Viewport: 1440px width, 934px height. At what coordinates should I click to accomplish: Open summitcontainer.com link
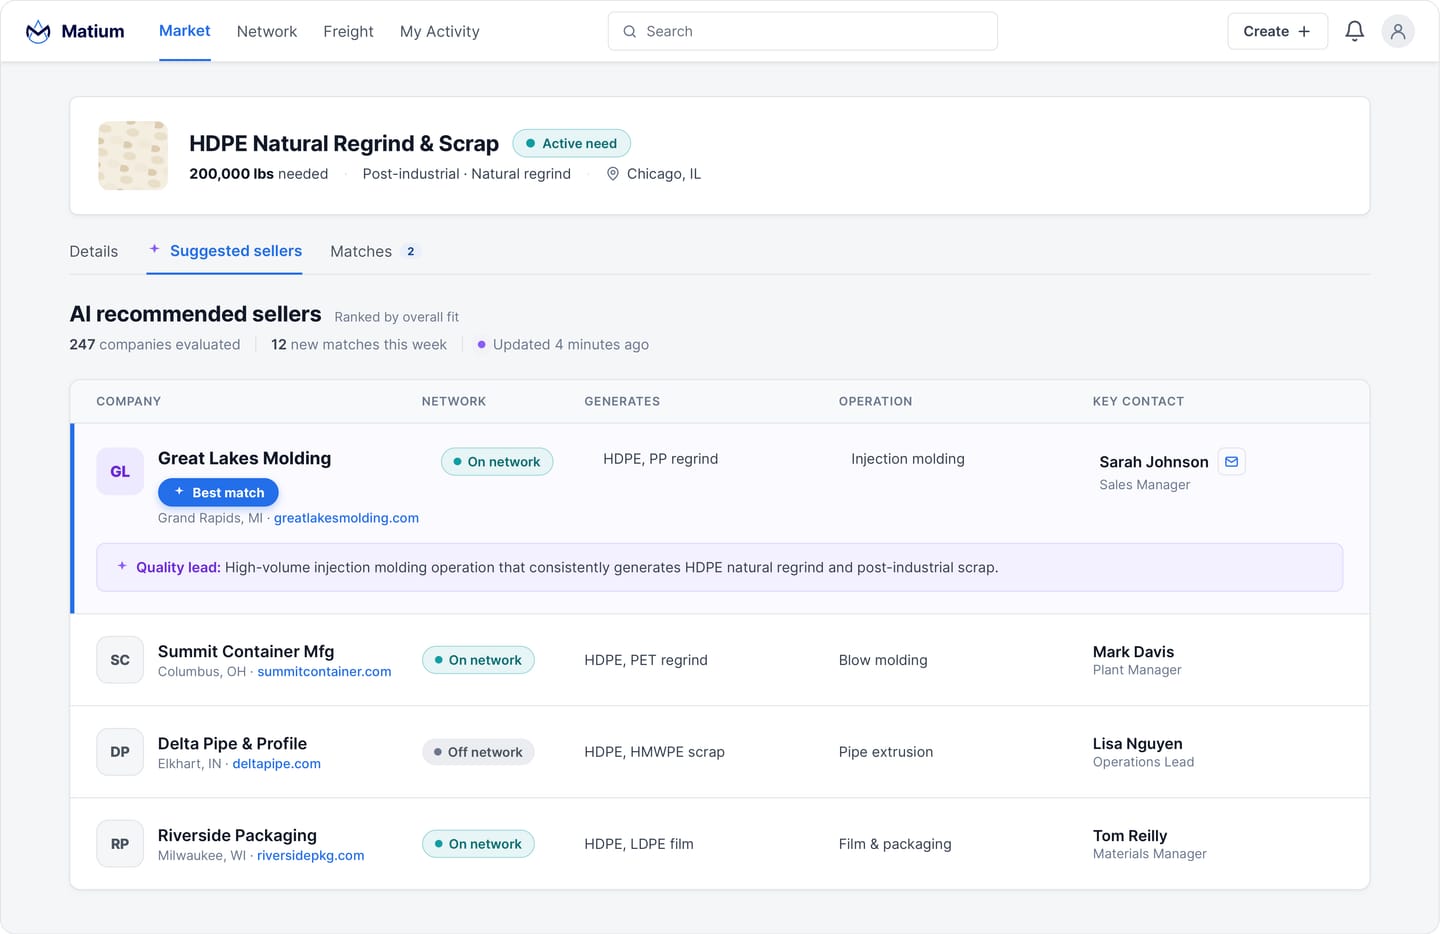(324, 672)
